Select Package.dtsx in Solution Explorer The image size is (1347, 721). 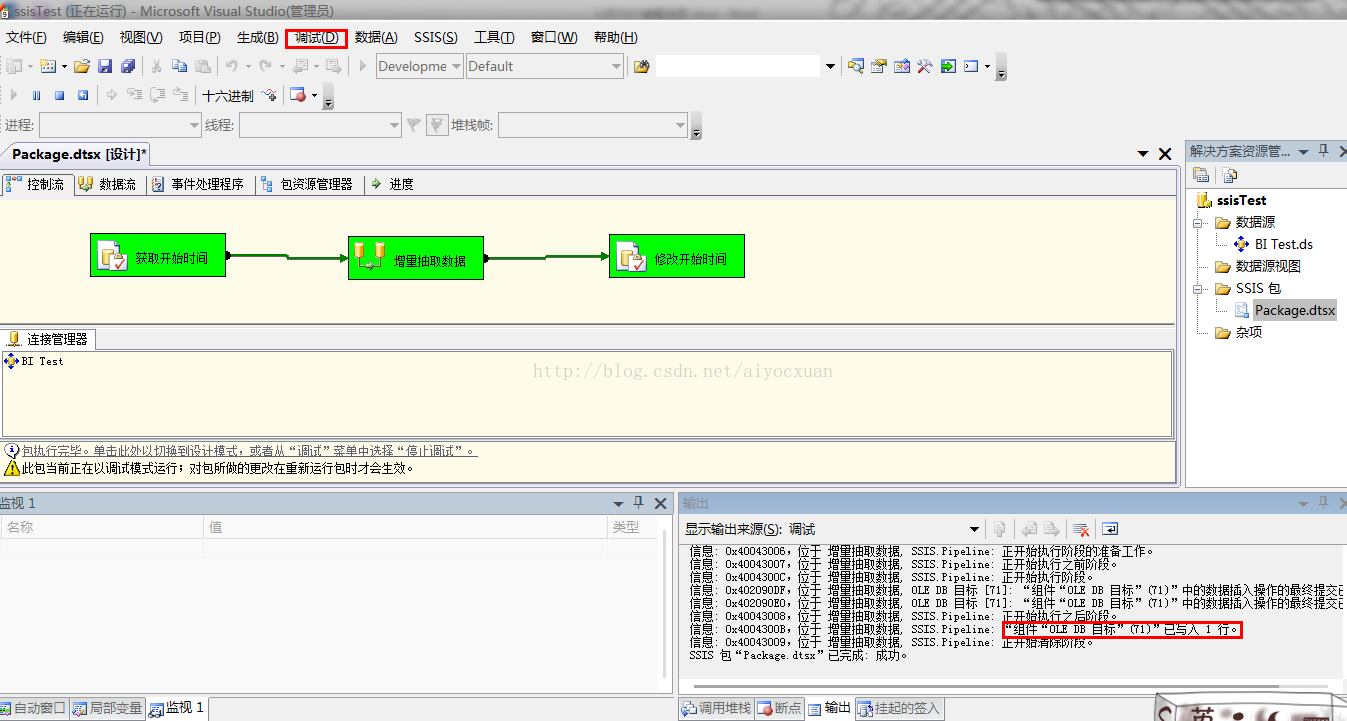coord(1294,310)
